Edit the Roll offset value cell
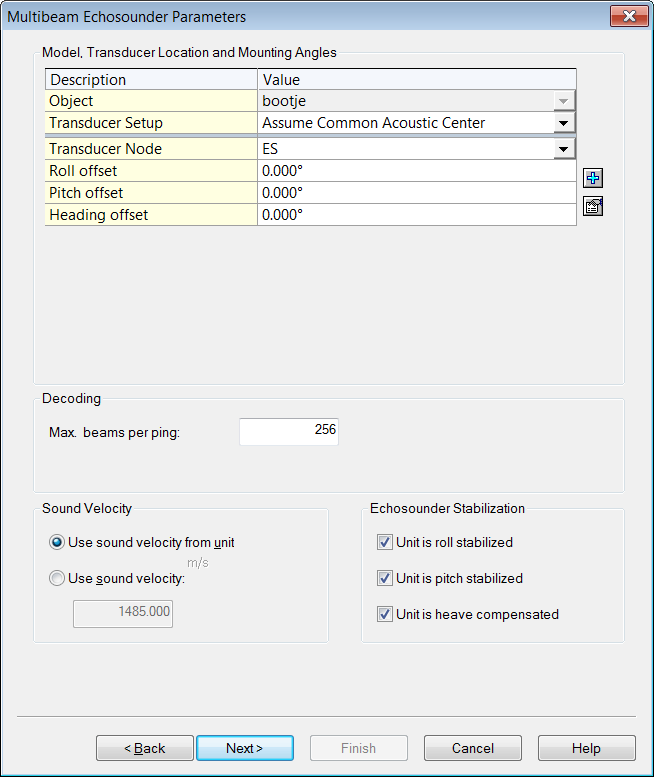 (x=415, y=171)
